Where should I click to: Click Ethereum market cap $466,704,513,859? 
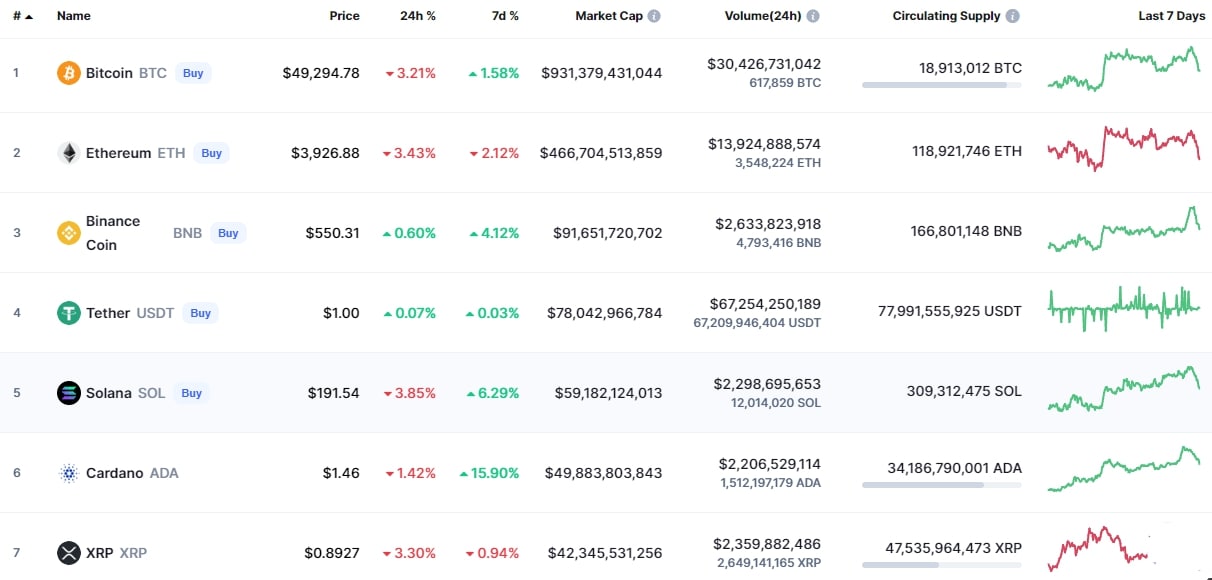(x=601, y=153)
